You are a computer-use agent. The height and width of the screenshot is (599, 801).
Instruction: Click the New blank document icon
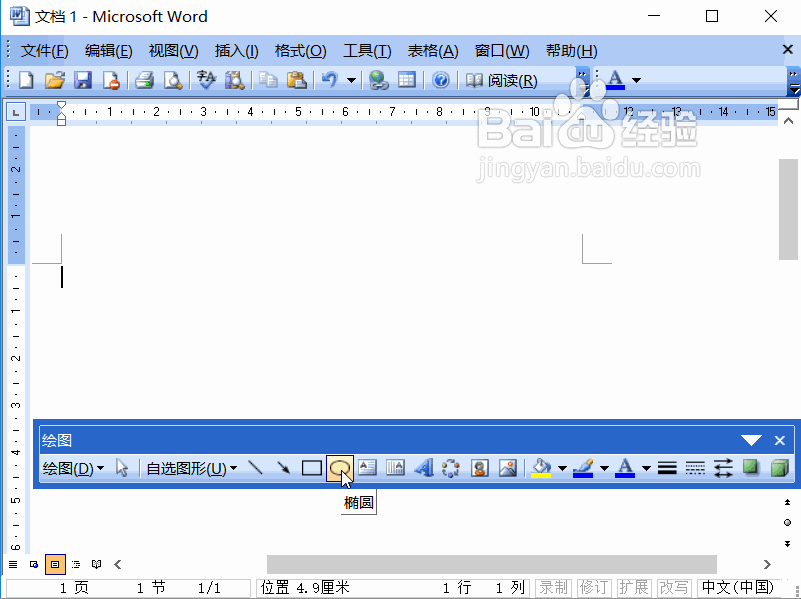tap(26, 80)
